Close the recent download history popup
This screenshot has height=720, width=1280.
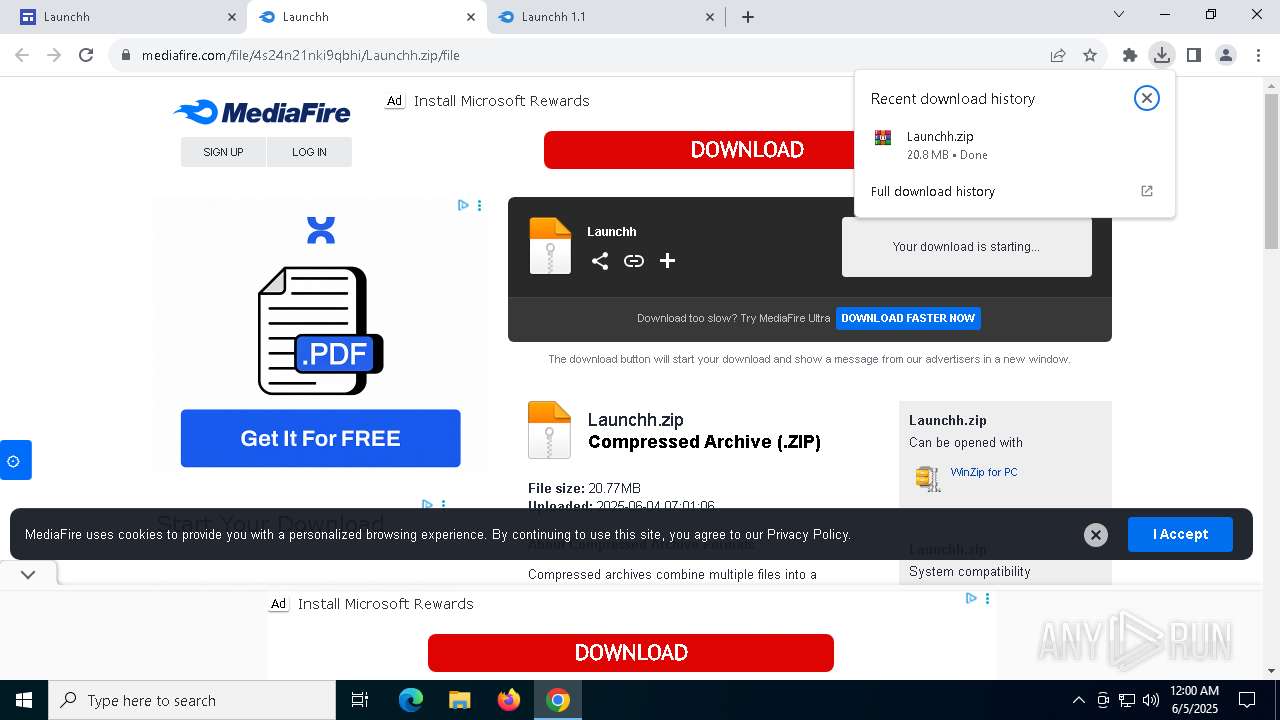pos(1147,98)
